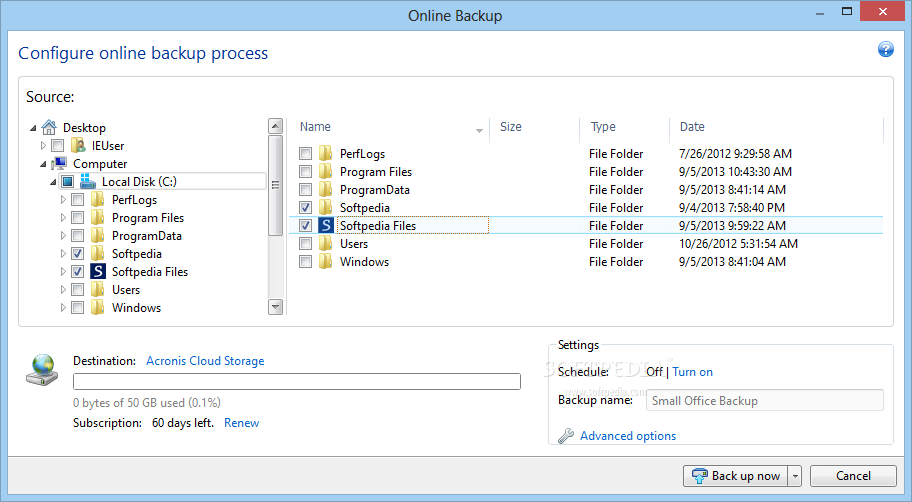
Task: Select the tree scrollbar thumb
Action: (x=275, y=186)
